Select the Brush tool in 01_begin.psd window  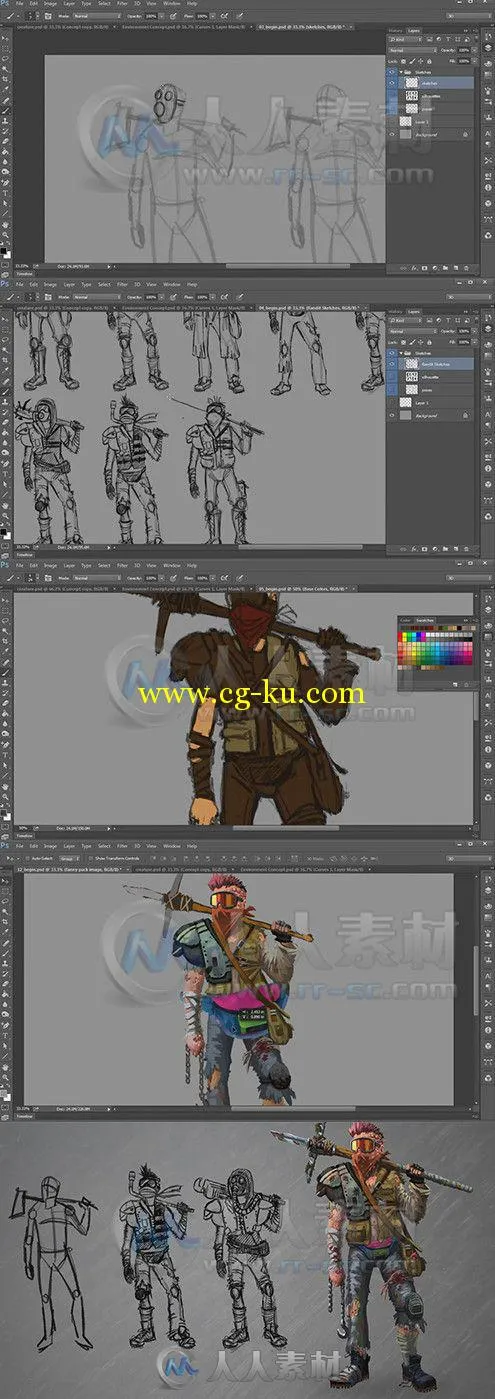tap(6, 110)
